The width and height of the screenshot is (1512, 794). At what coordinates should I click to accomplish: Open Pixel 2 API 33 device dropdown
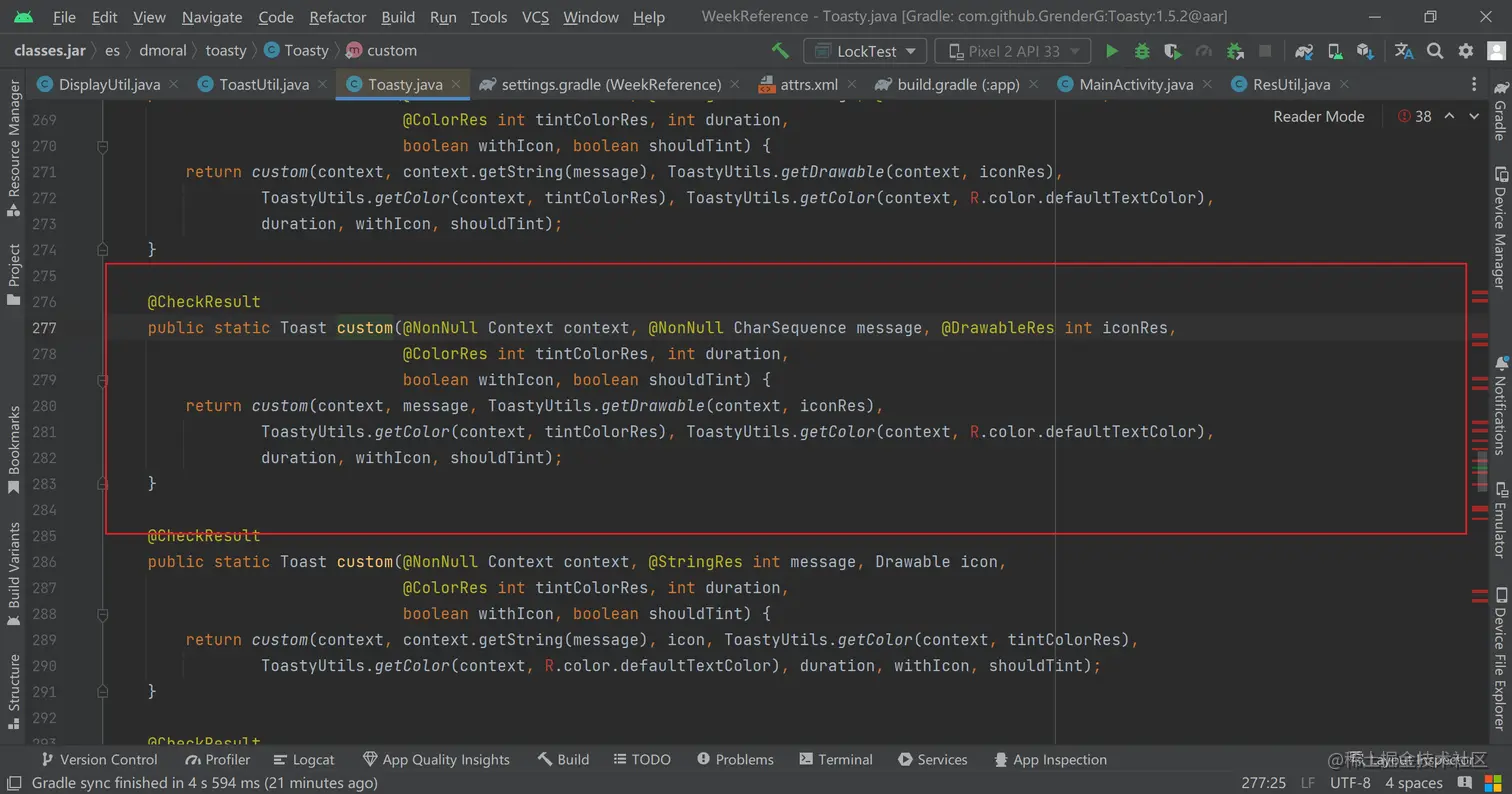1012,51
